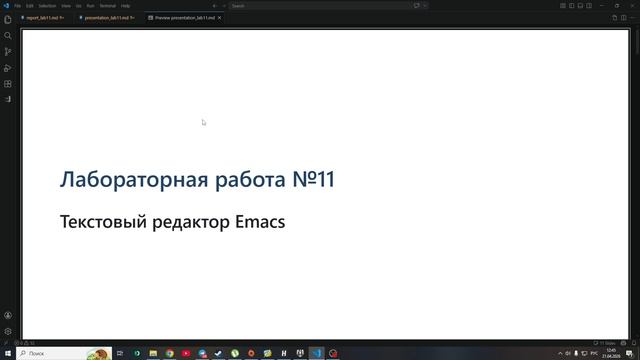The width and height of the screenshot is (640, 360).
Task: Click the Show Source icon in editor toolbar
Action: [x=615, y=18]
